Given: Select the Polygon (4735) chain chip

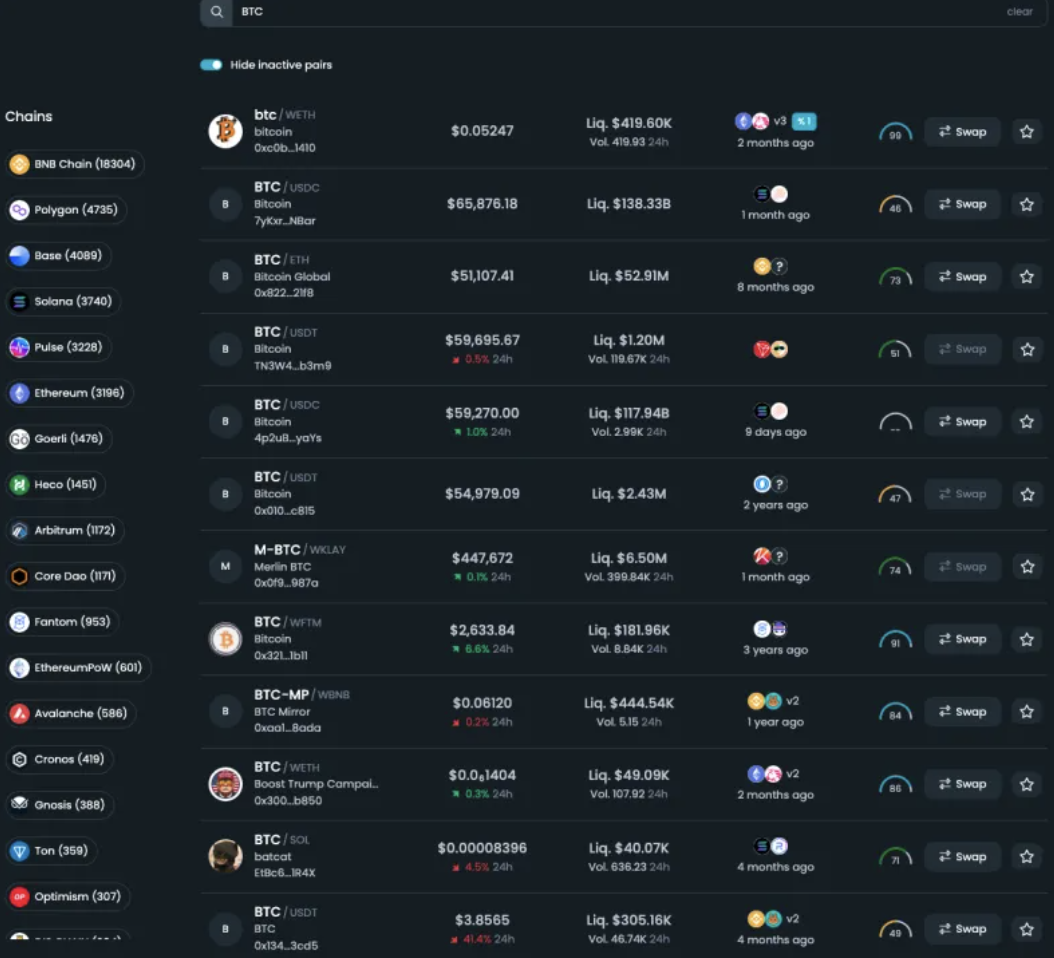Looking at the screenshot, I should (x=67, y=210).
